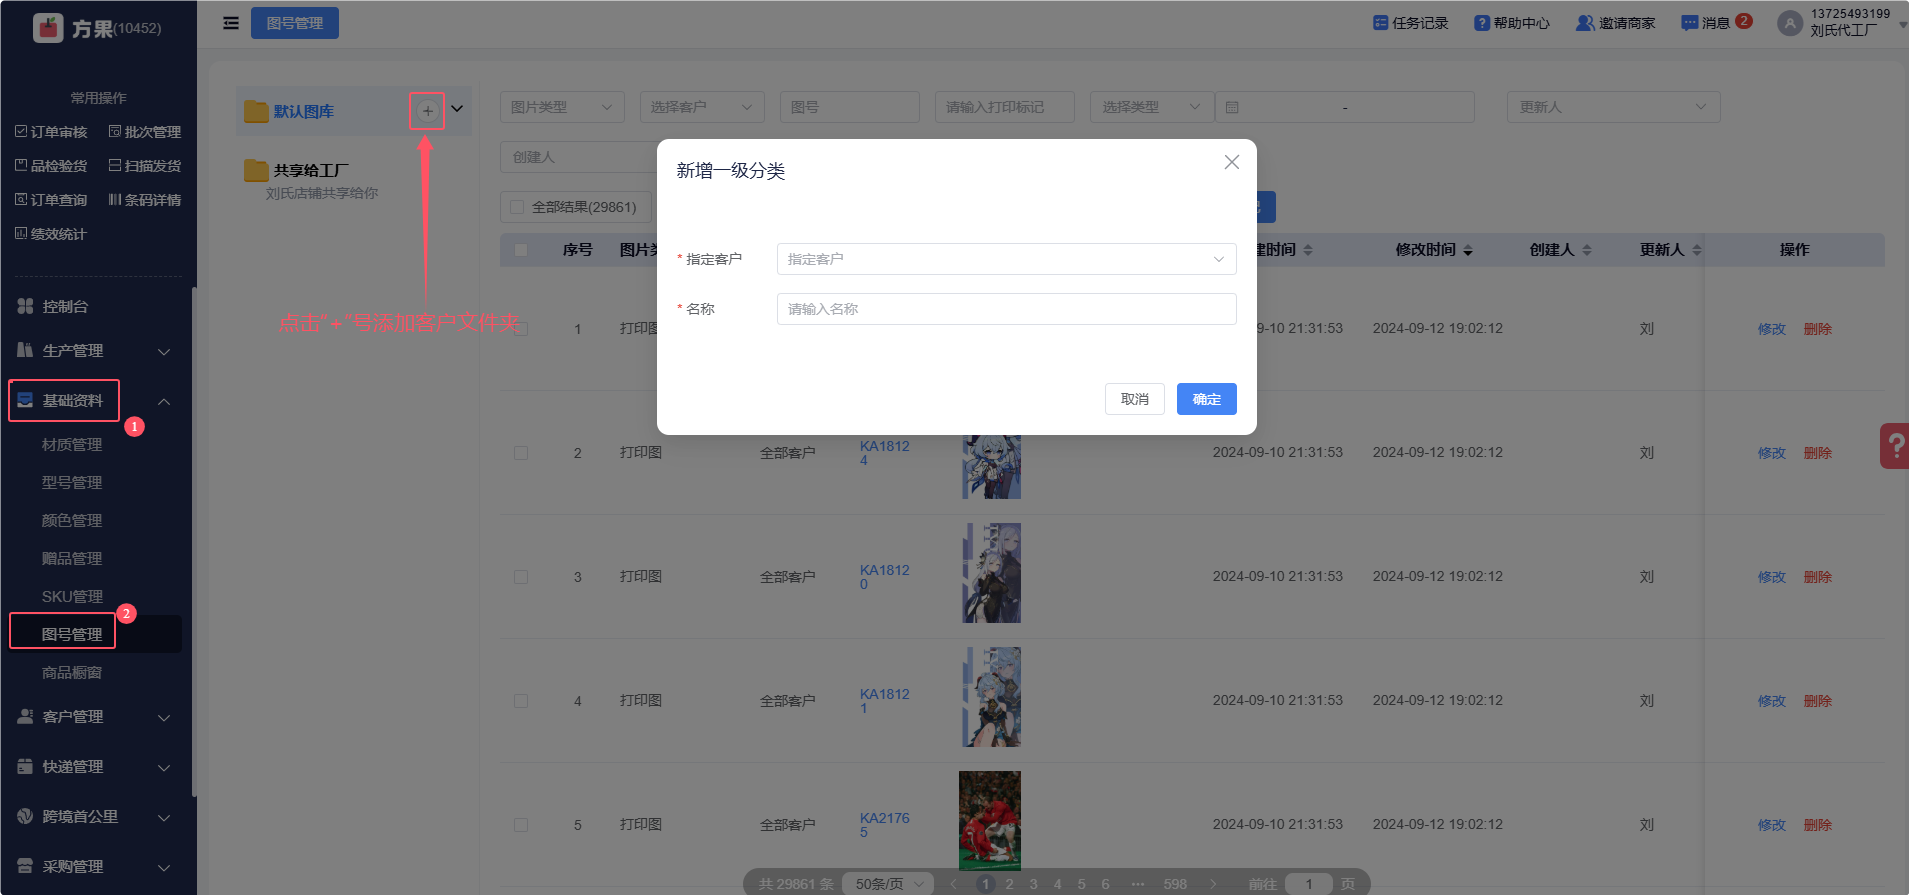Switch to the 图号管理 tab
This screenshot has height=895, width=1909.
coord(295,23)
